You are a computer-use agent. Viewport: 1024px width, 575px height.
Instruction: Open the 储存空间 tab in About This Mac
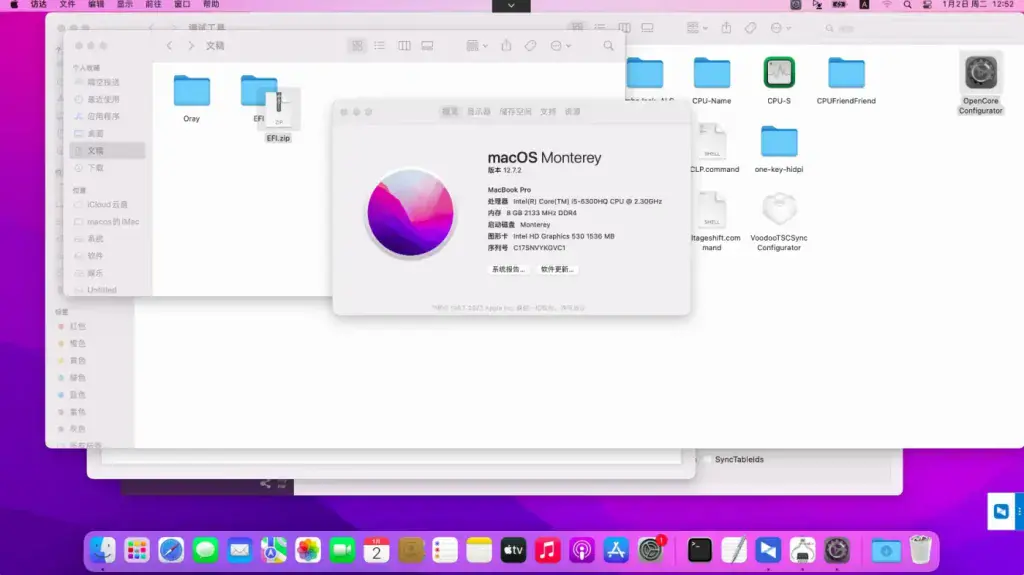point(515,112)
